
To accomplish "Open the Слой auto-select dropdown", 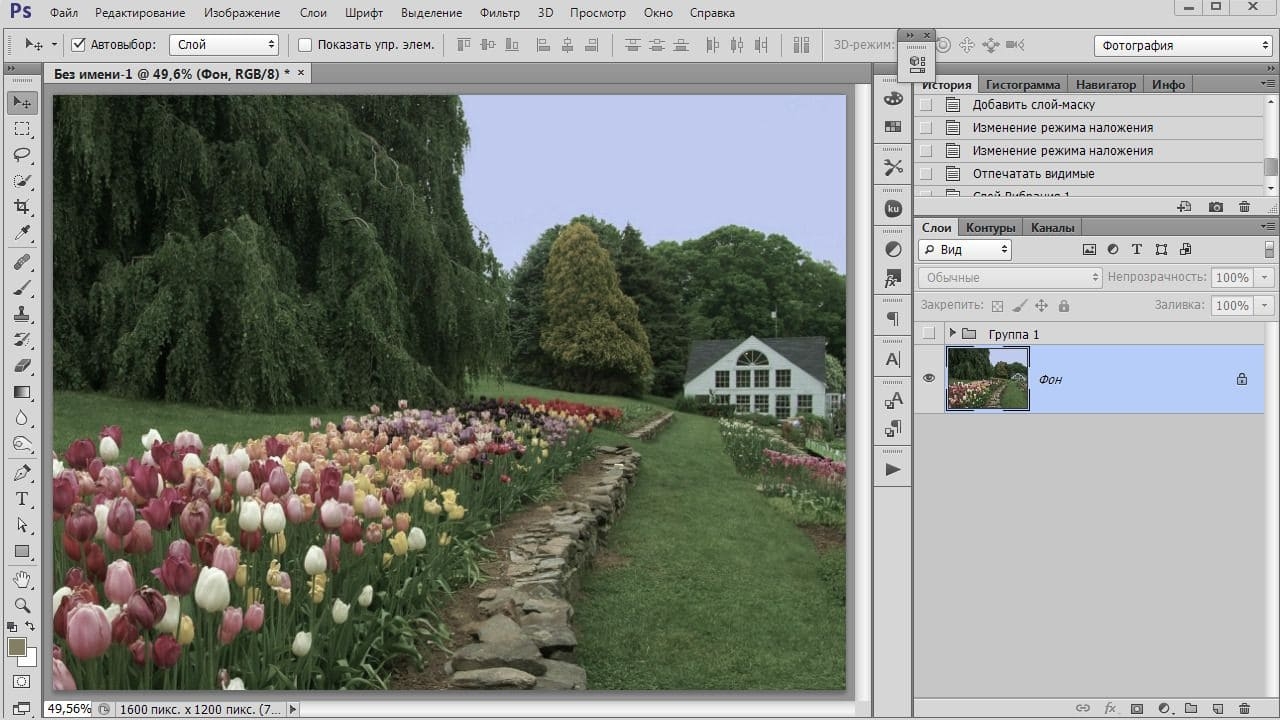I will [x=224, y=45].
